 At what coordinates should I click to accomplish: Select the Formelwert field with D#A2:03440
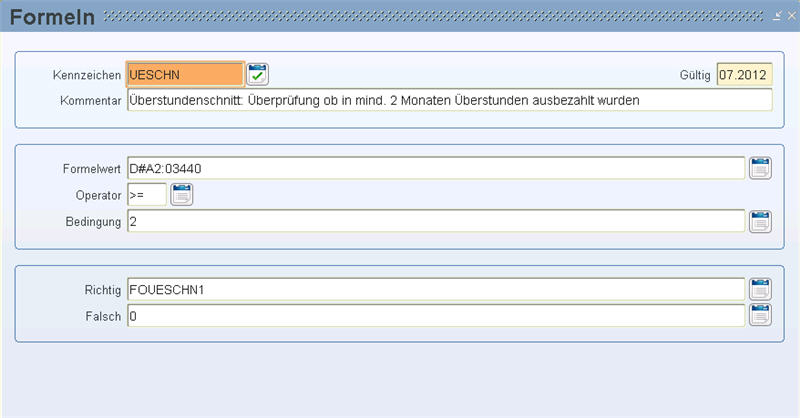pos(436,168)
